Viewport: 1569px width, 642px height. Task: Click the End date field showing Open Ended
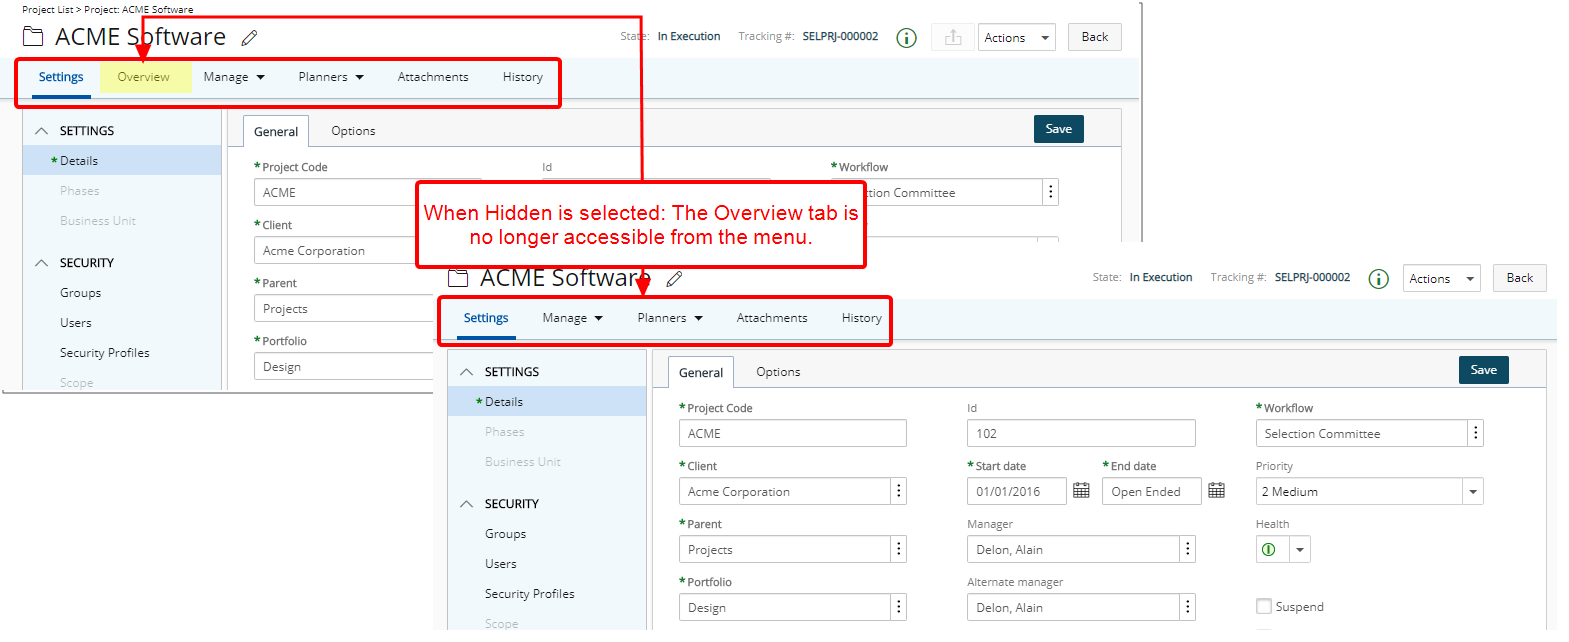(1152, 491)
